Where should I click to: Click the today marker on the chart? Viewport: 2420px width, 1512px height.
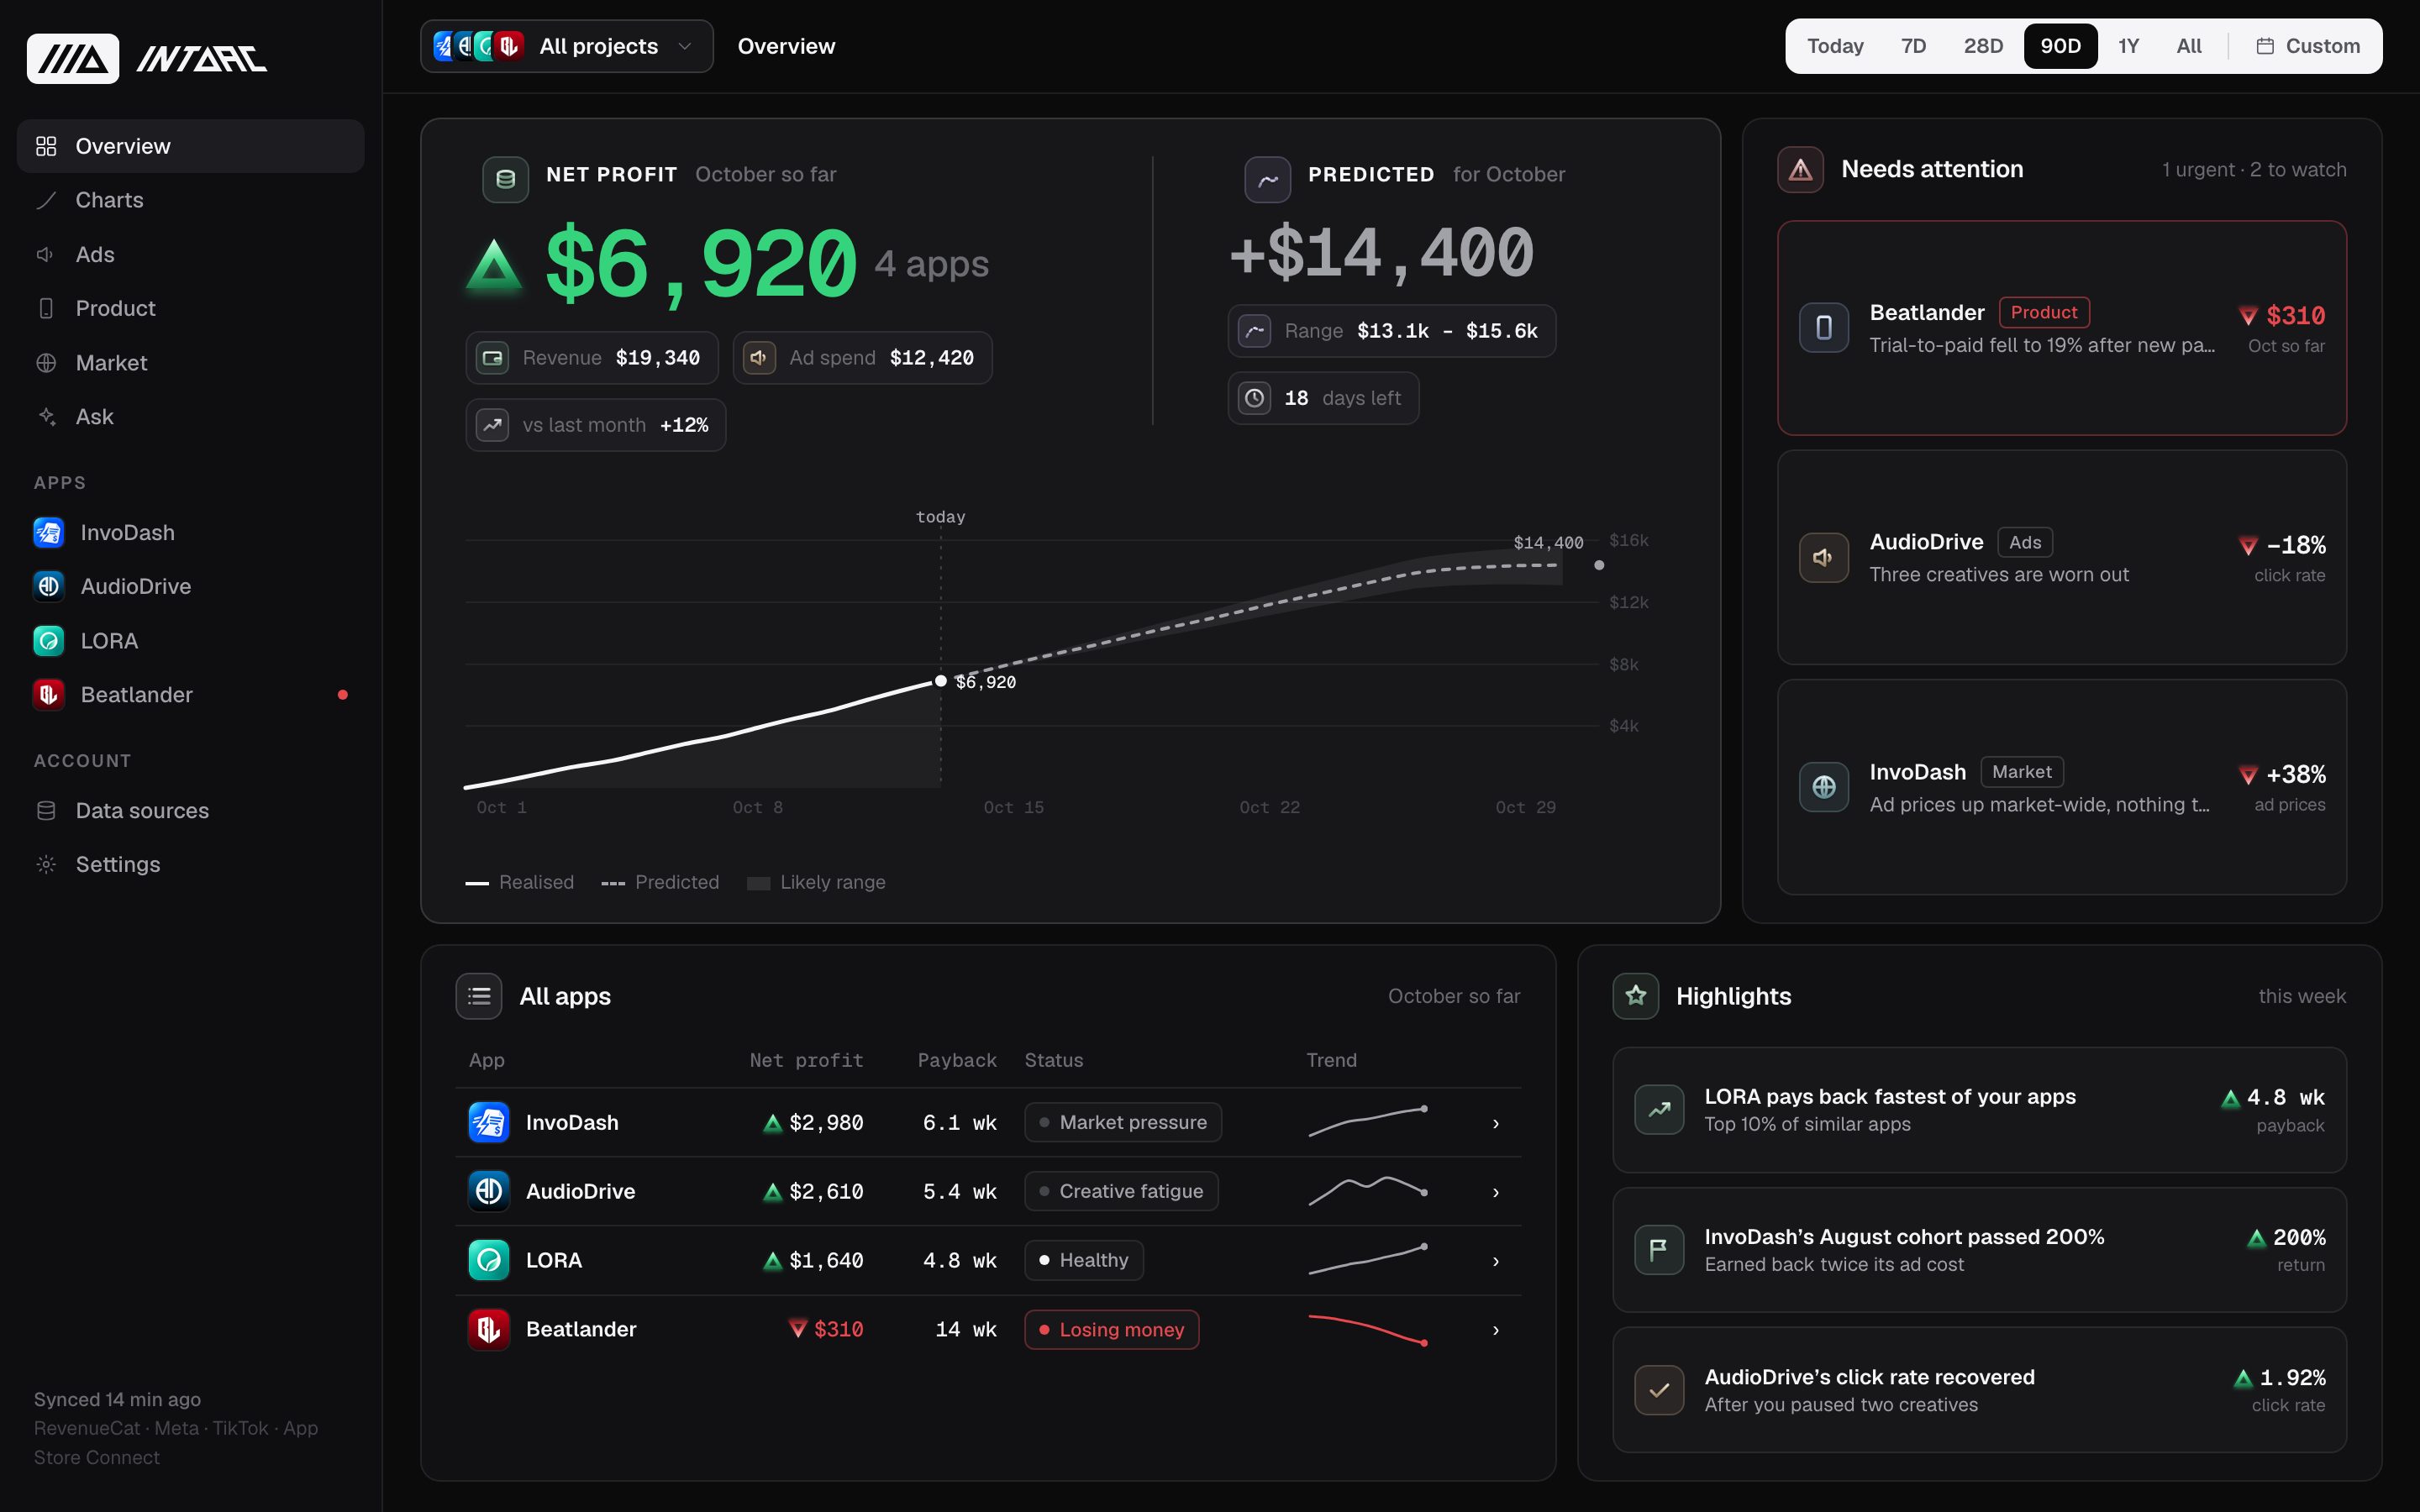940,681
